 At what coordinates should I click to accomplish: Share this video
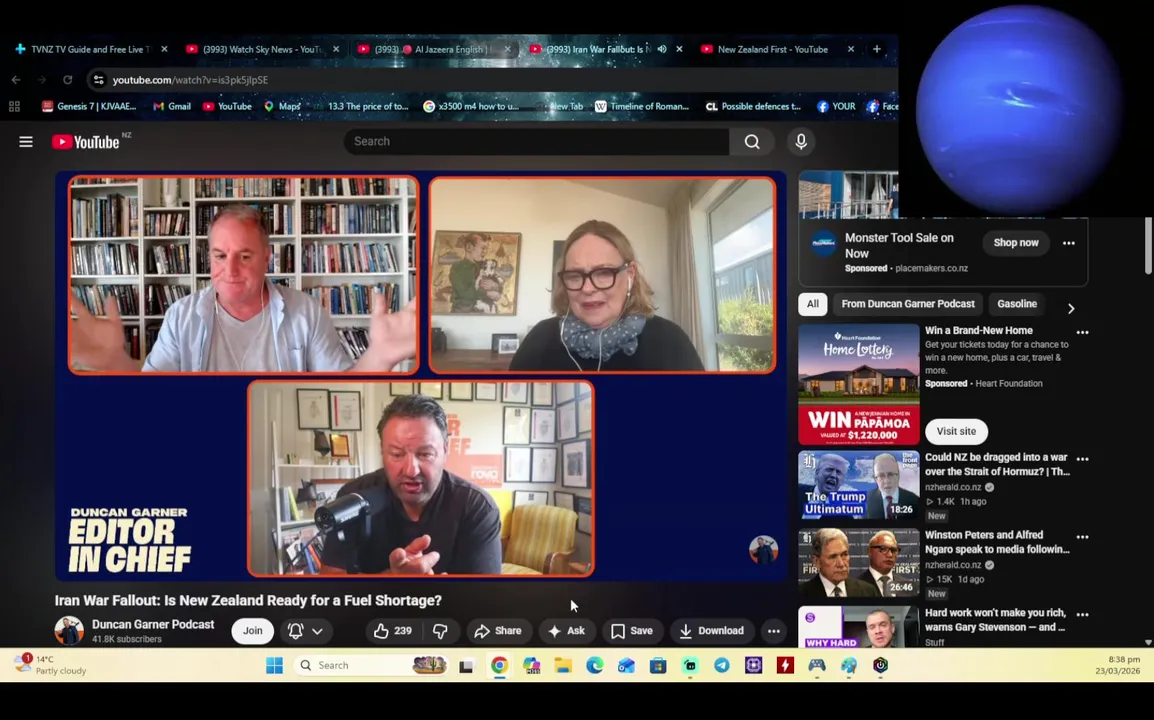click(x=498, y=631)
